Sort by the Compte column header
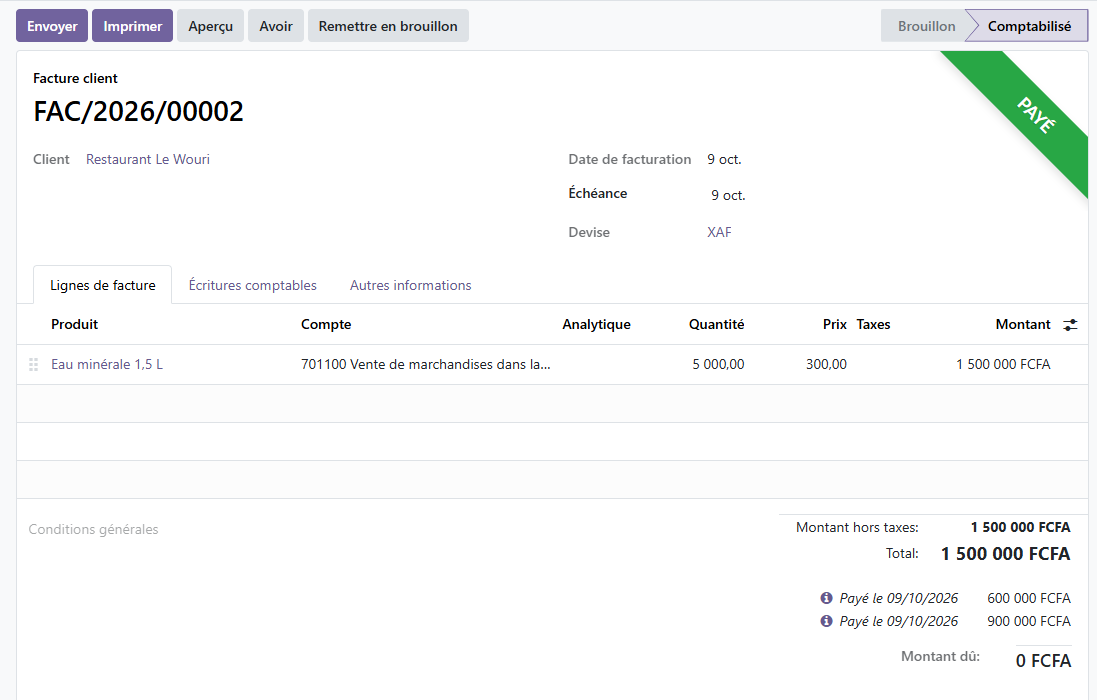This screenshot has height=700, width=1097. click(326, 324)
